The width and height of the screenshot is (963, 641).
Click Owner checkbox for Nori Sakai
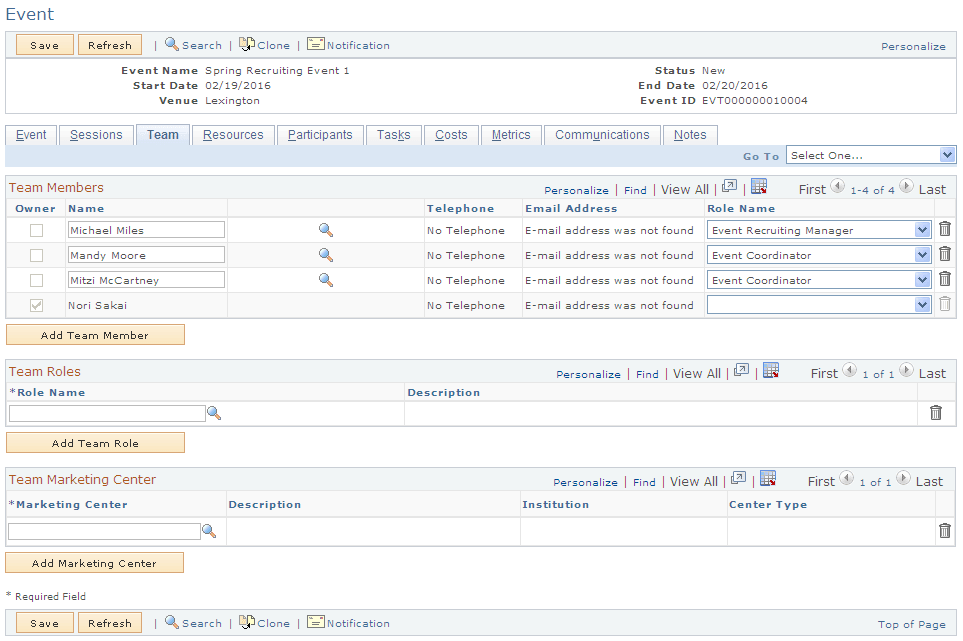point(37,305)
